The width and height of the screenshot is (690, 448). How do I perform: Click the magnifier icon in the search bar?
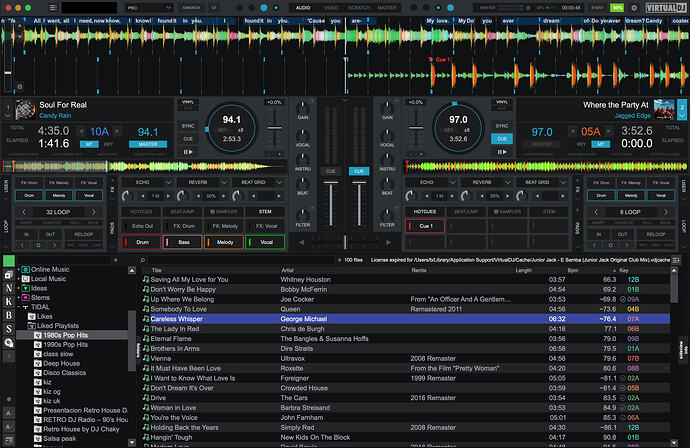coord(143,260)
